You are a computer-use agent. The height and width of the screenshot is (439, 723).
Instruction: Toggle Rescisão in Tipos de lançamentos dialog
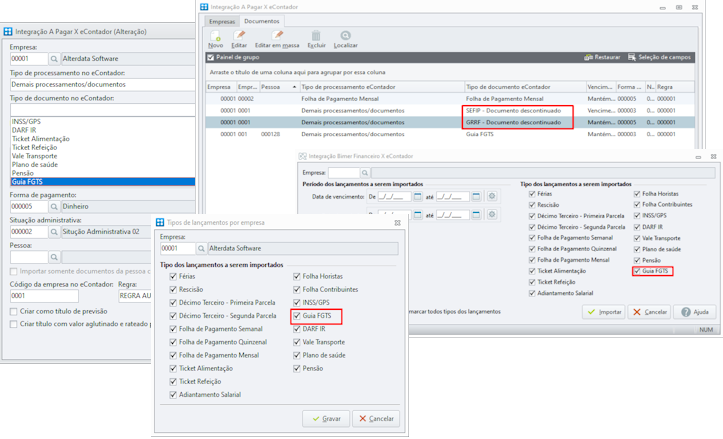pyautogui.click(x=173, y=289)
